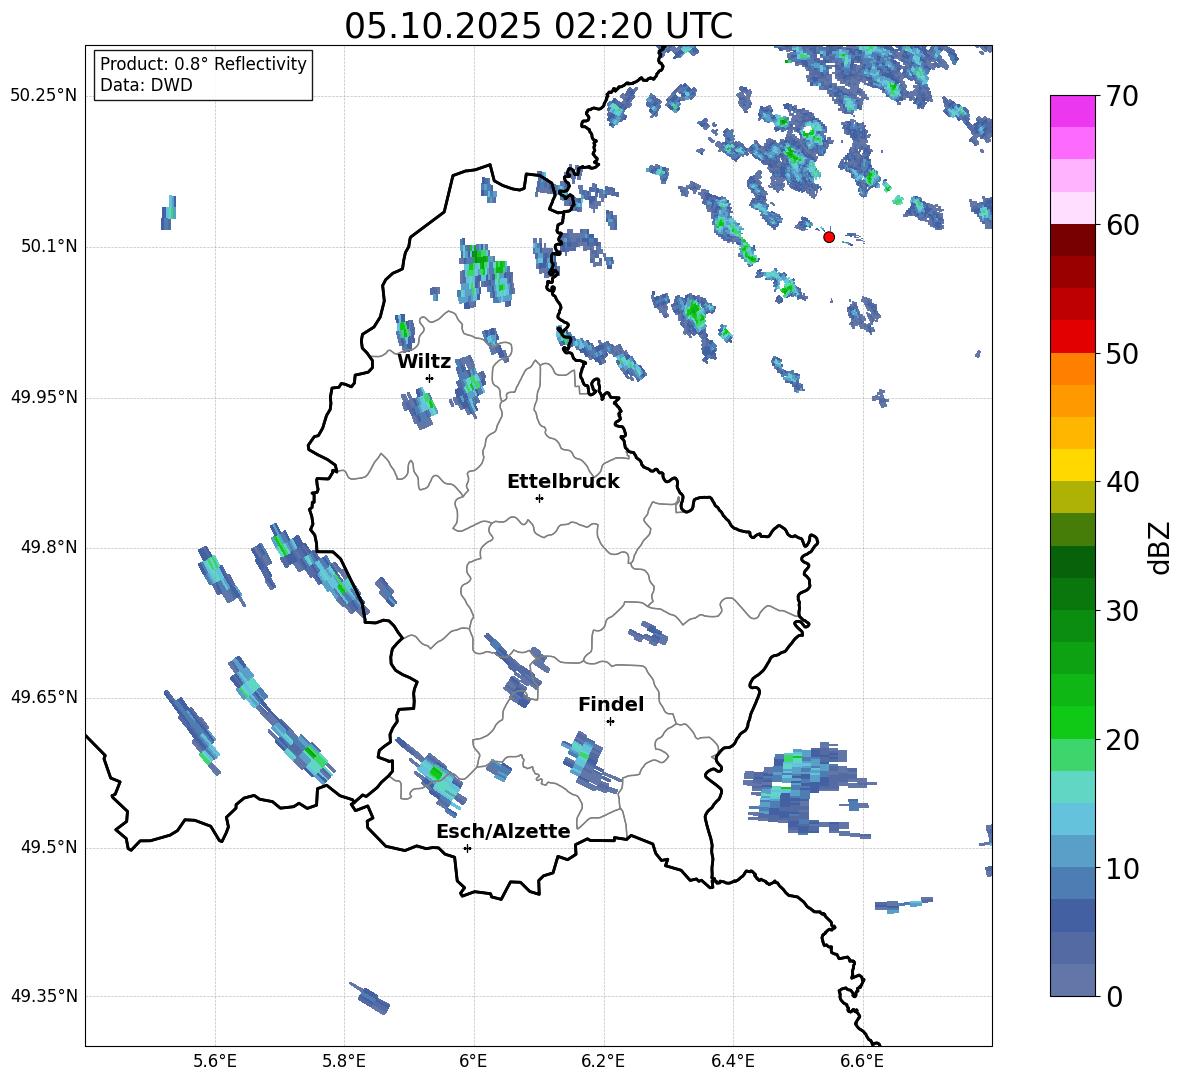Viewport: 1184px width, 1081px height.
Task: Click the 50.1°N latitude label
Action: click(49, 247)
